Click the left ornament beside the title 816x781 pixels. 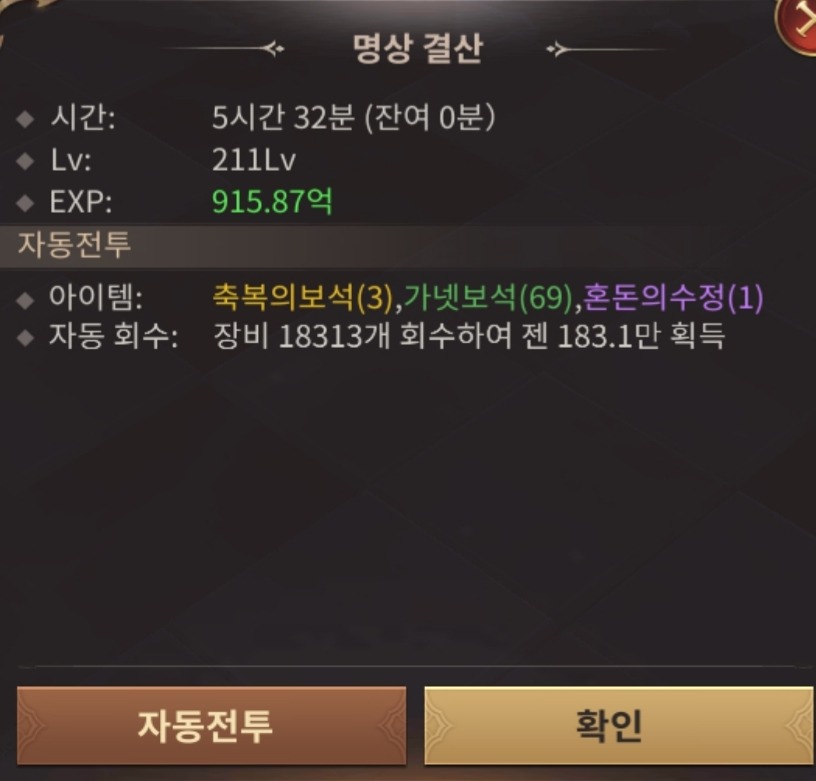(224, 49)
